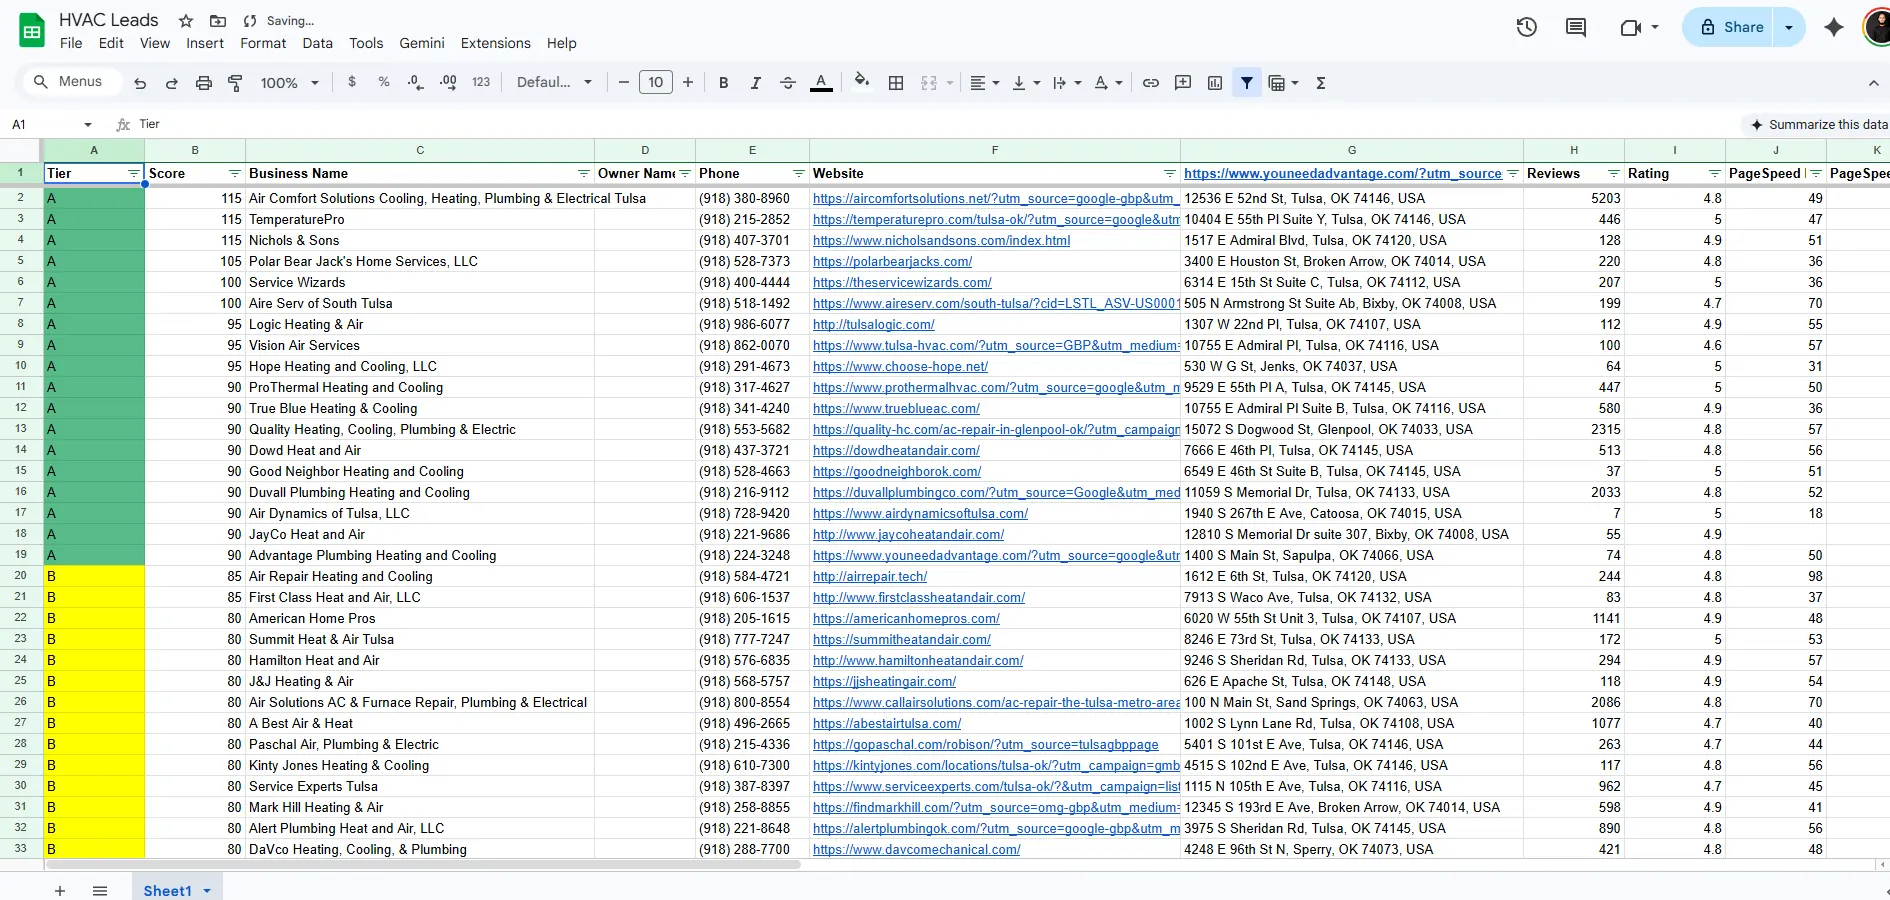Open the zoom 100% dropdown

289,83
